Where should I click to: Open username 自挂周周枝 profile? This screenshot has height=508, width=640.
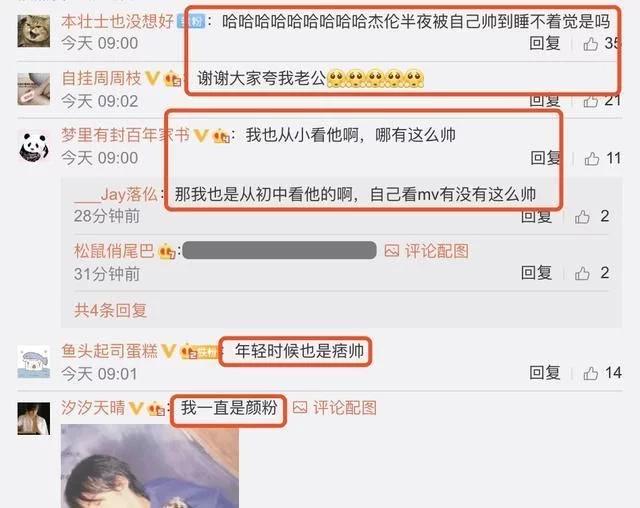[101, 78]
